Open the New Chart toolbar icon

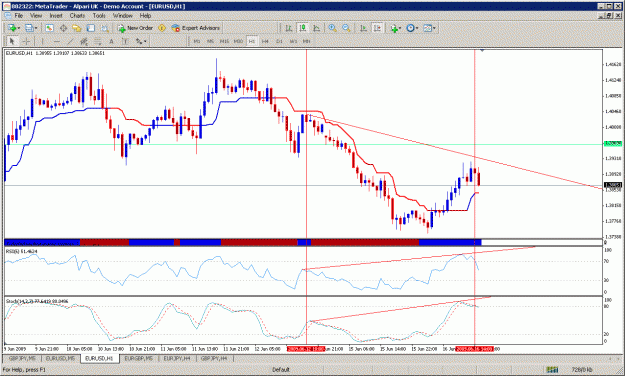[11, 28]
